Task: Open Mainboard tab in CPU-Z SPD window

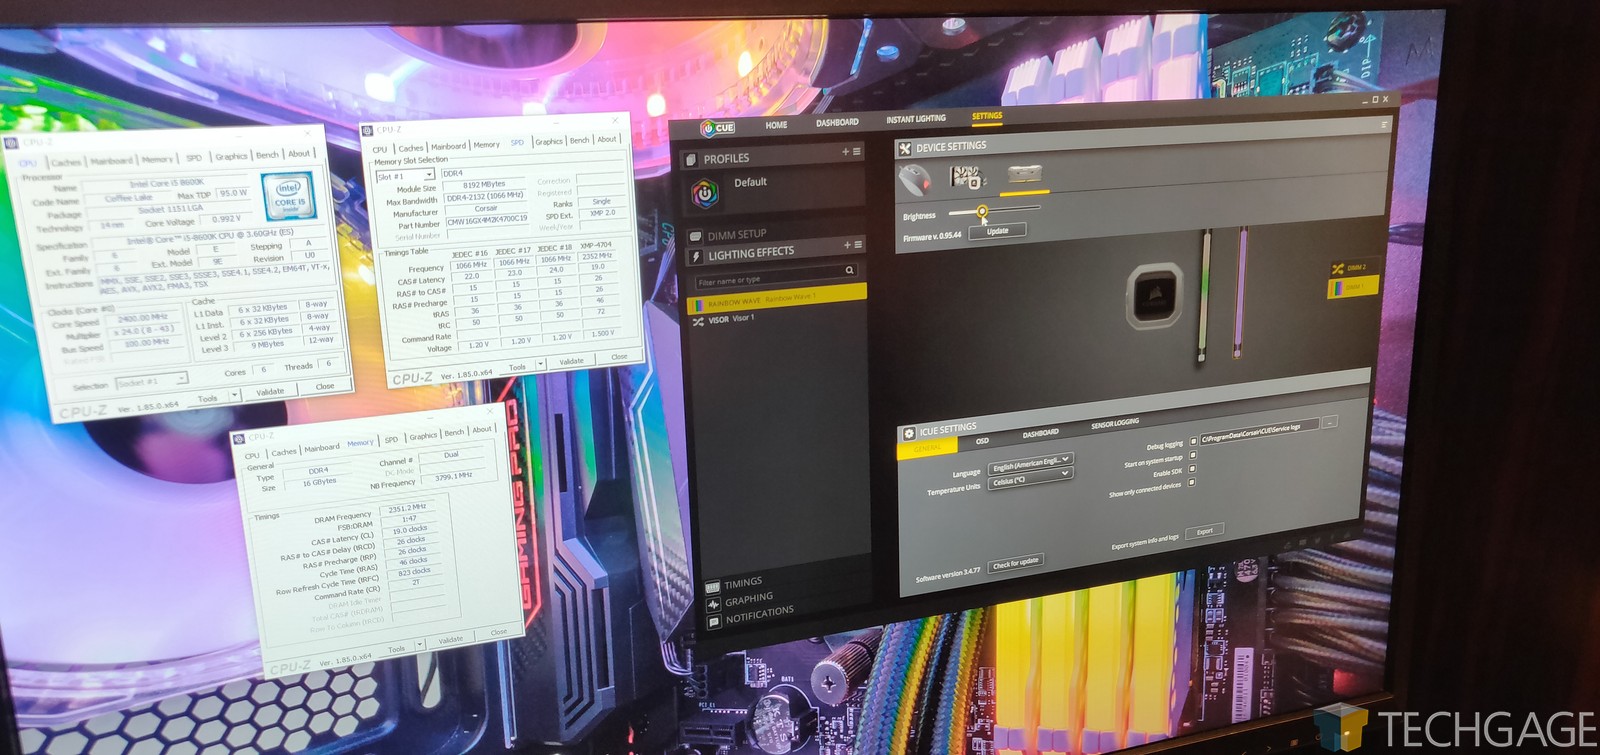Action: pyautogui.click(x=448, y=146)
